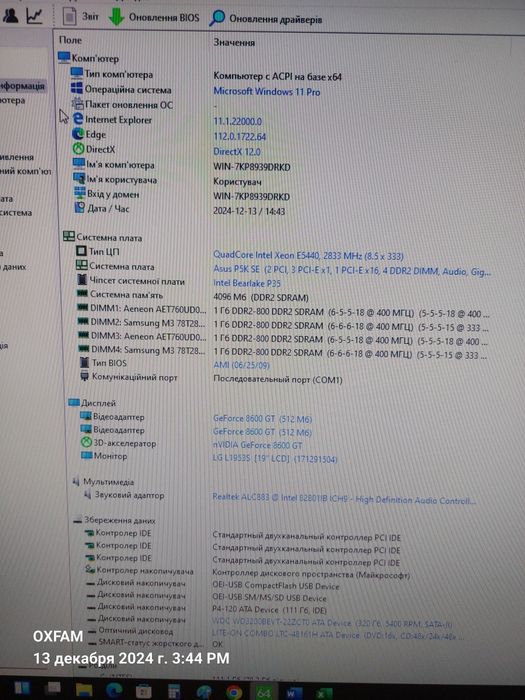Select the DIMM3: Aeneon memory row

pyautogui.click(x=283, y=338)
